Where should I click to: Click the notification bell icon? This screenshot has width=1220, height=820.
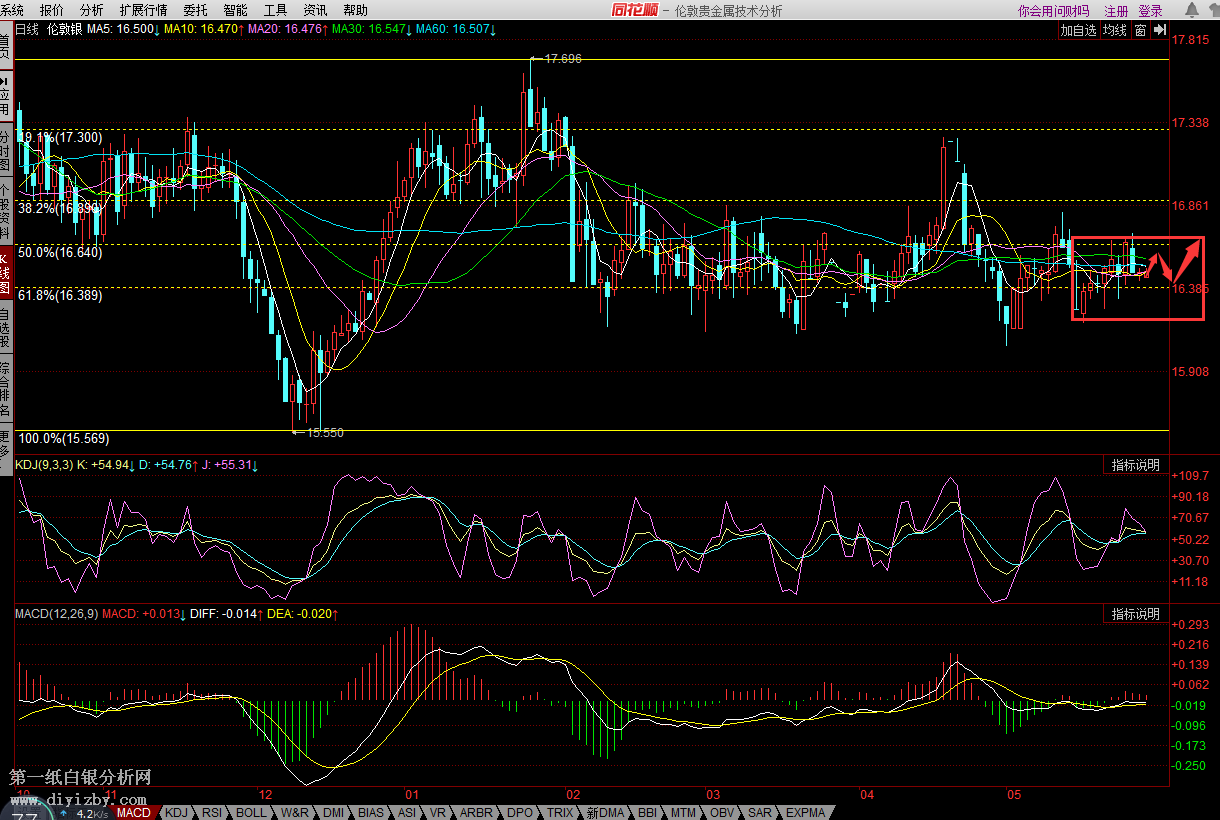tap(1190, 10)
